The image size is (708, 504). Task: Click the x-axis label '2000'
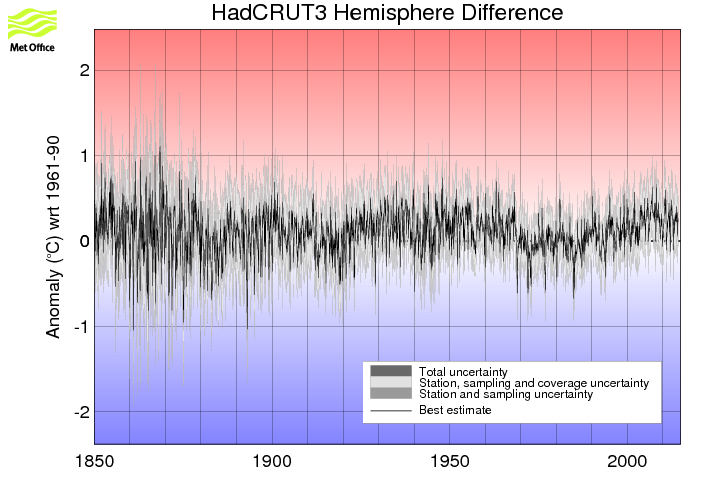pos(627,461)
